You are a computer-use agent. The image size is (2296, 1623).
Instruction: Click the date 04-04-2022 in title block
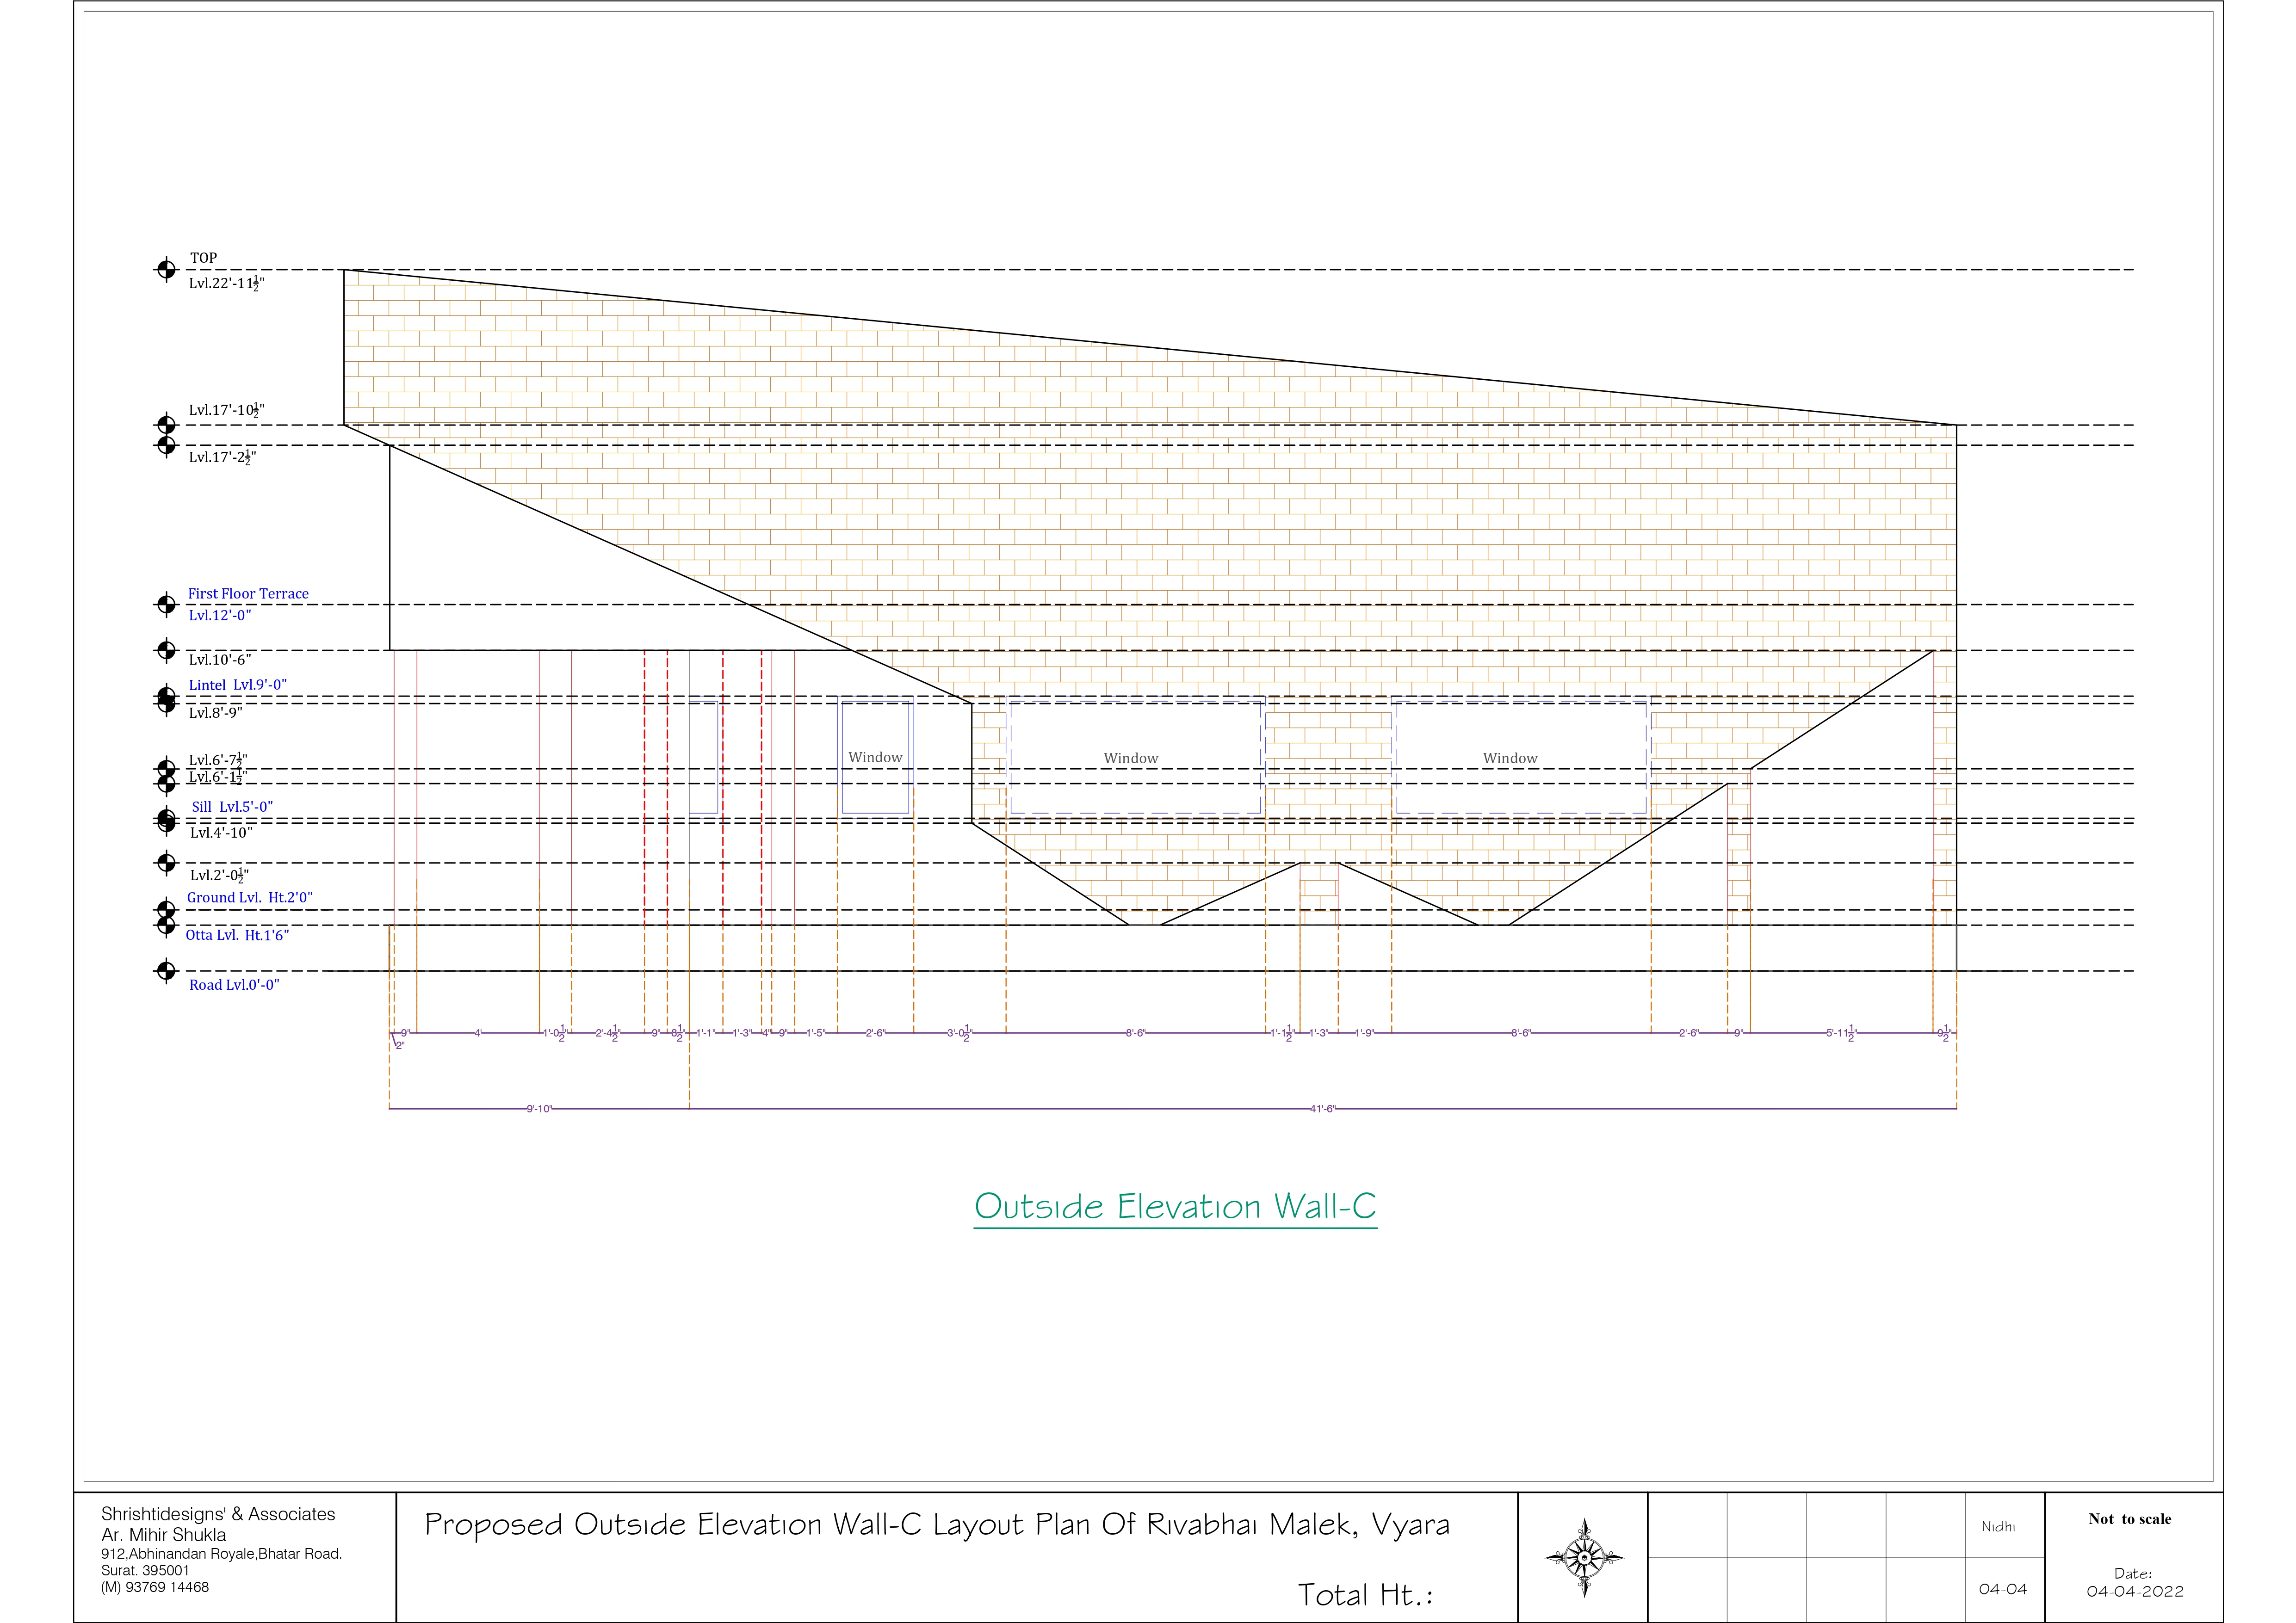point(2134,1591)
